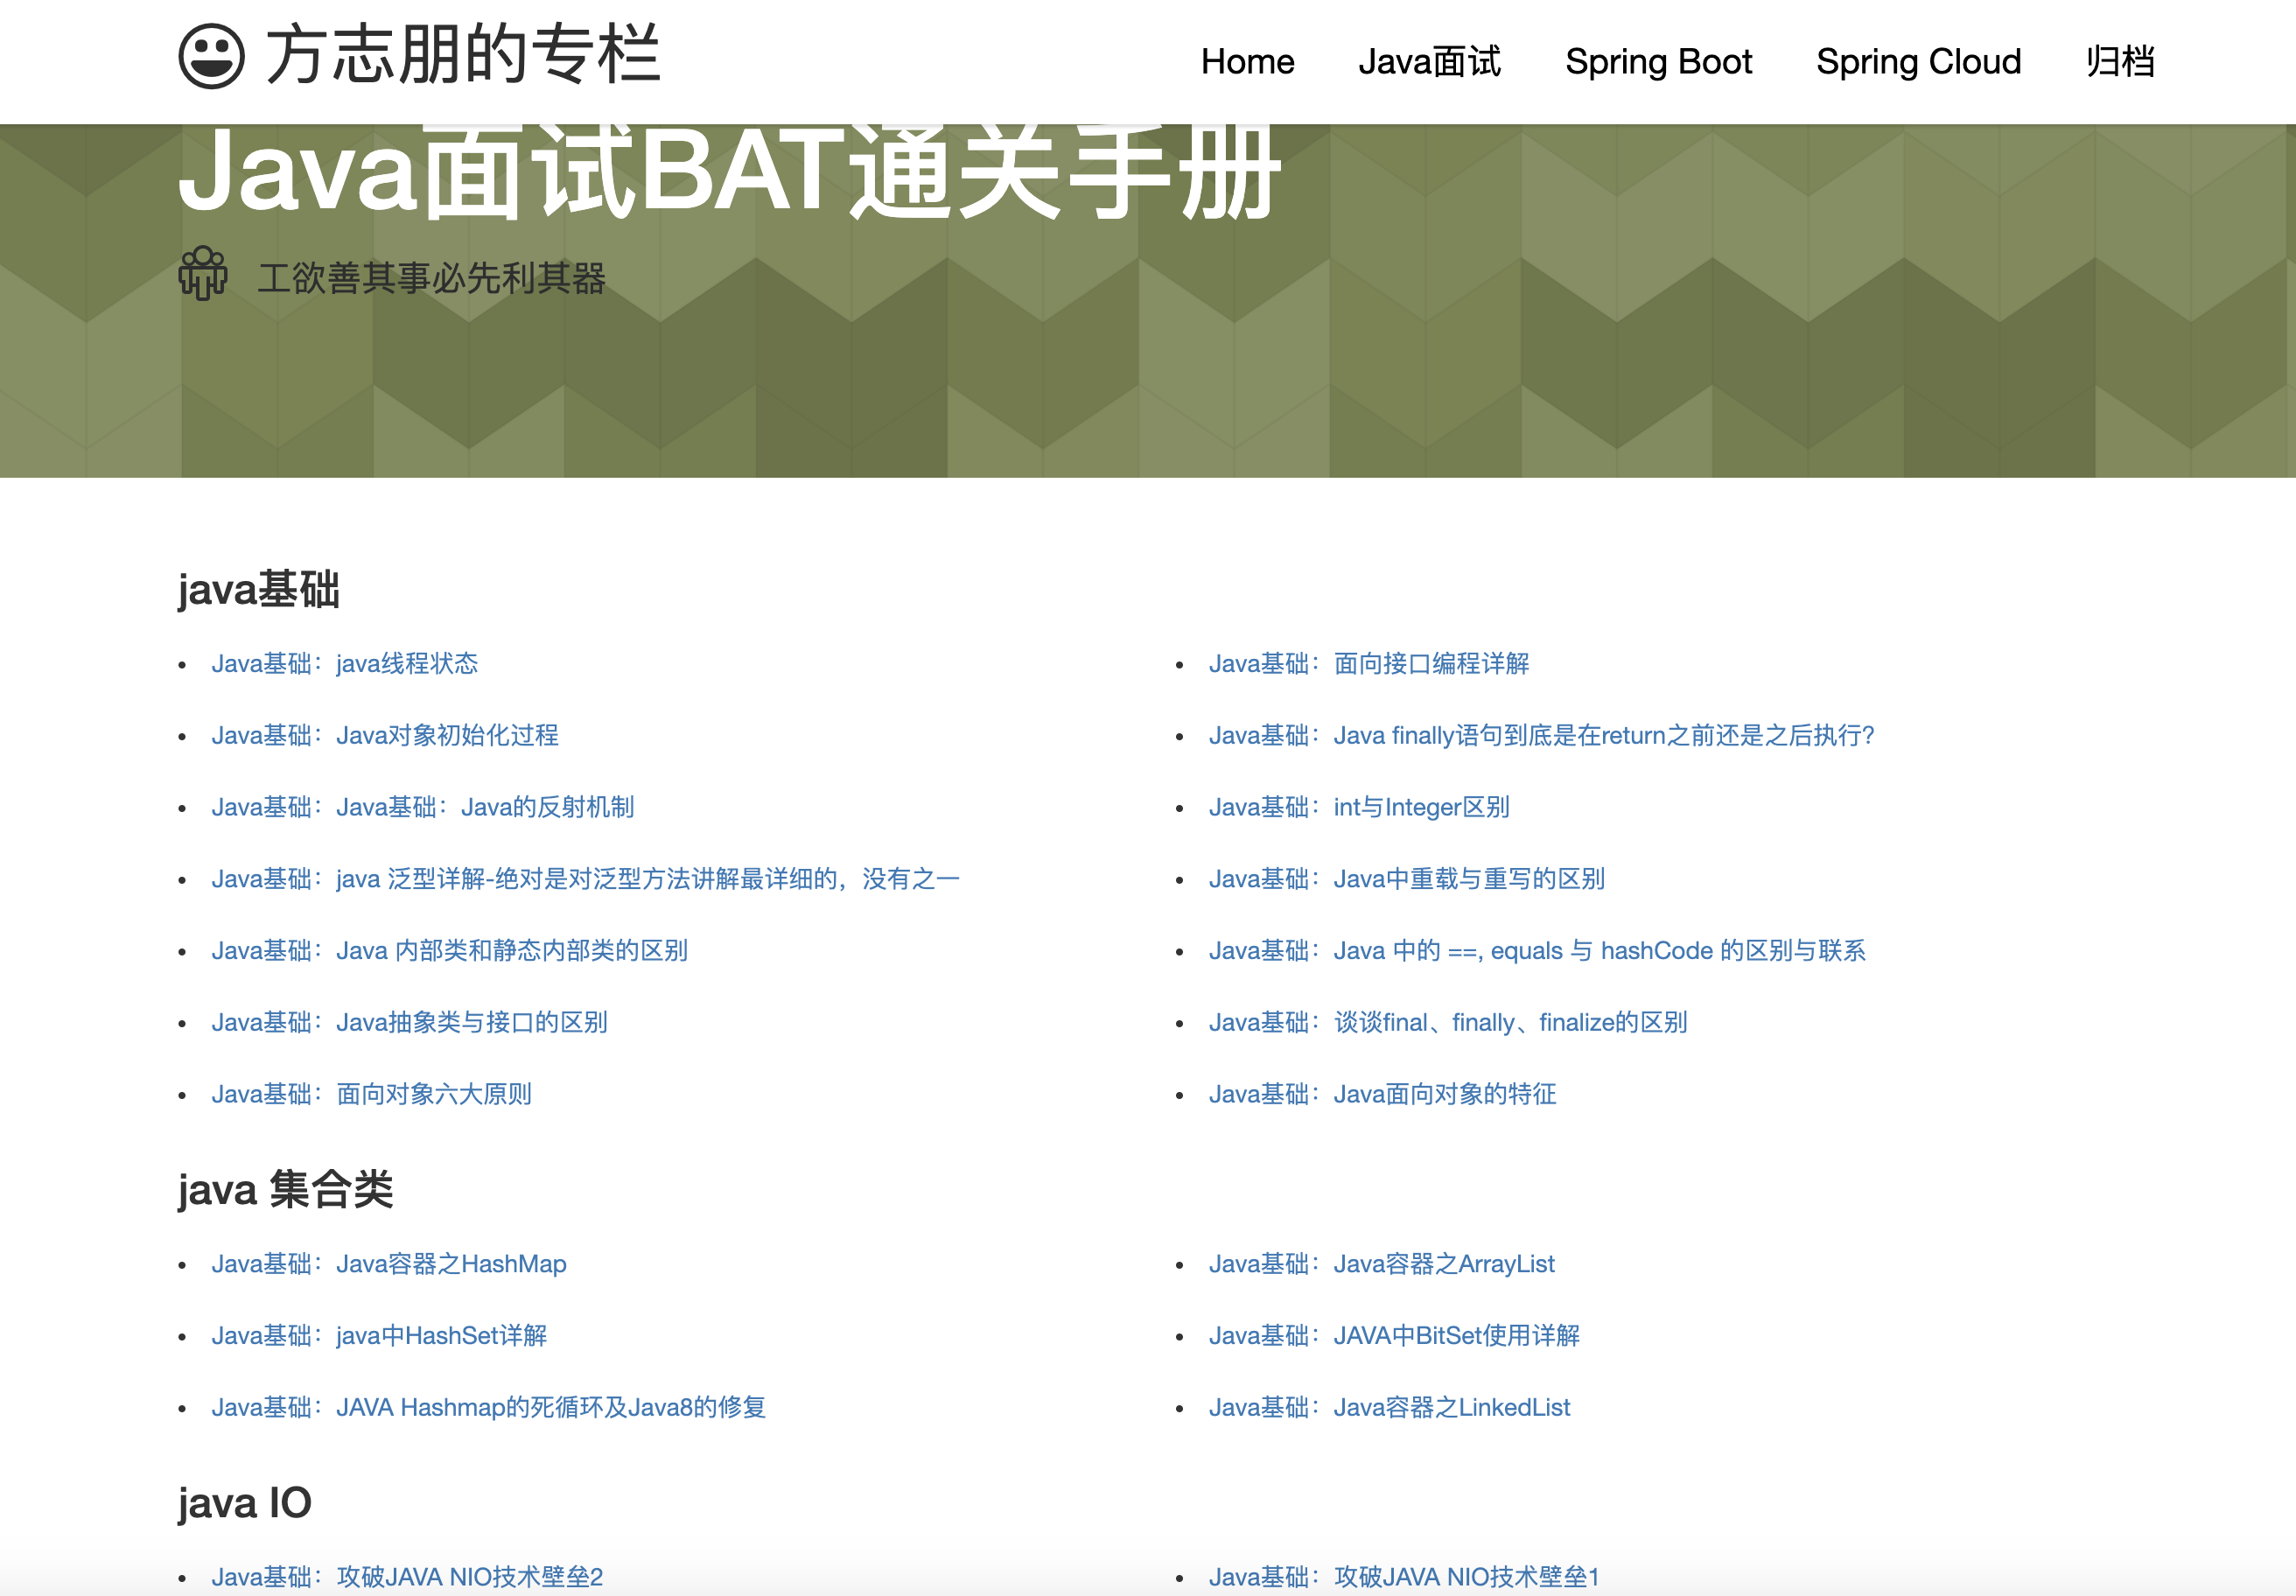The width and height of the screenshot is (2296, 1596).
Task: Click the finally语句 return article link
Action: click(x=1540, y=736)
